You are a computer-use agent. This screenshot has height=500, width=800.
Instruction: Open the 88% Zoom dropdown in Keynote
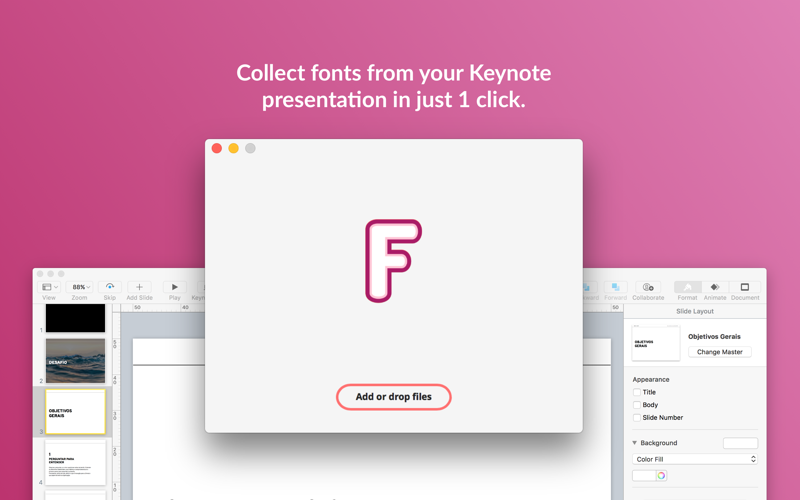click(80, 287)
